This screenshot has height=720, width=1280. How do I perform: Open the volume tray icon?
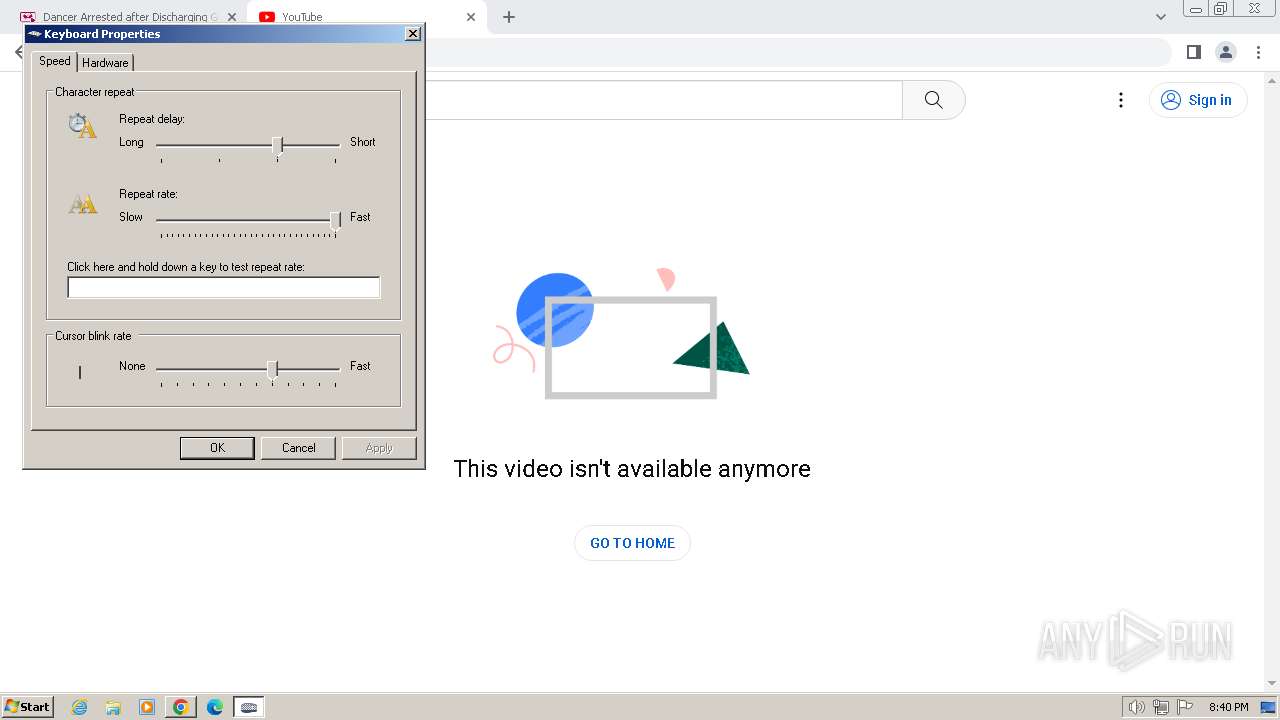[1136, 707]
